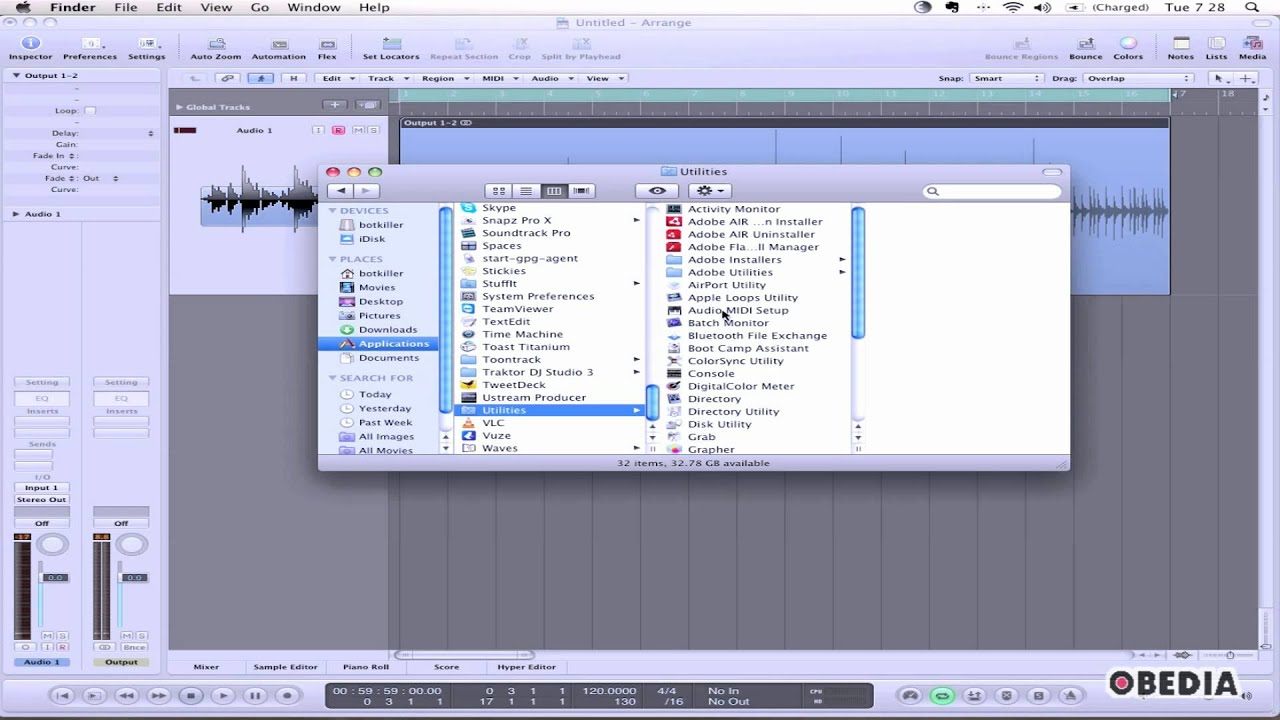This screenshot has width=1280, height=720.
Task: Go back in the Finder window
Action: 341,191
